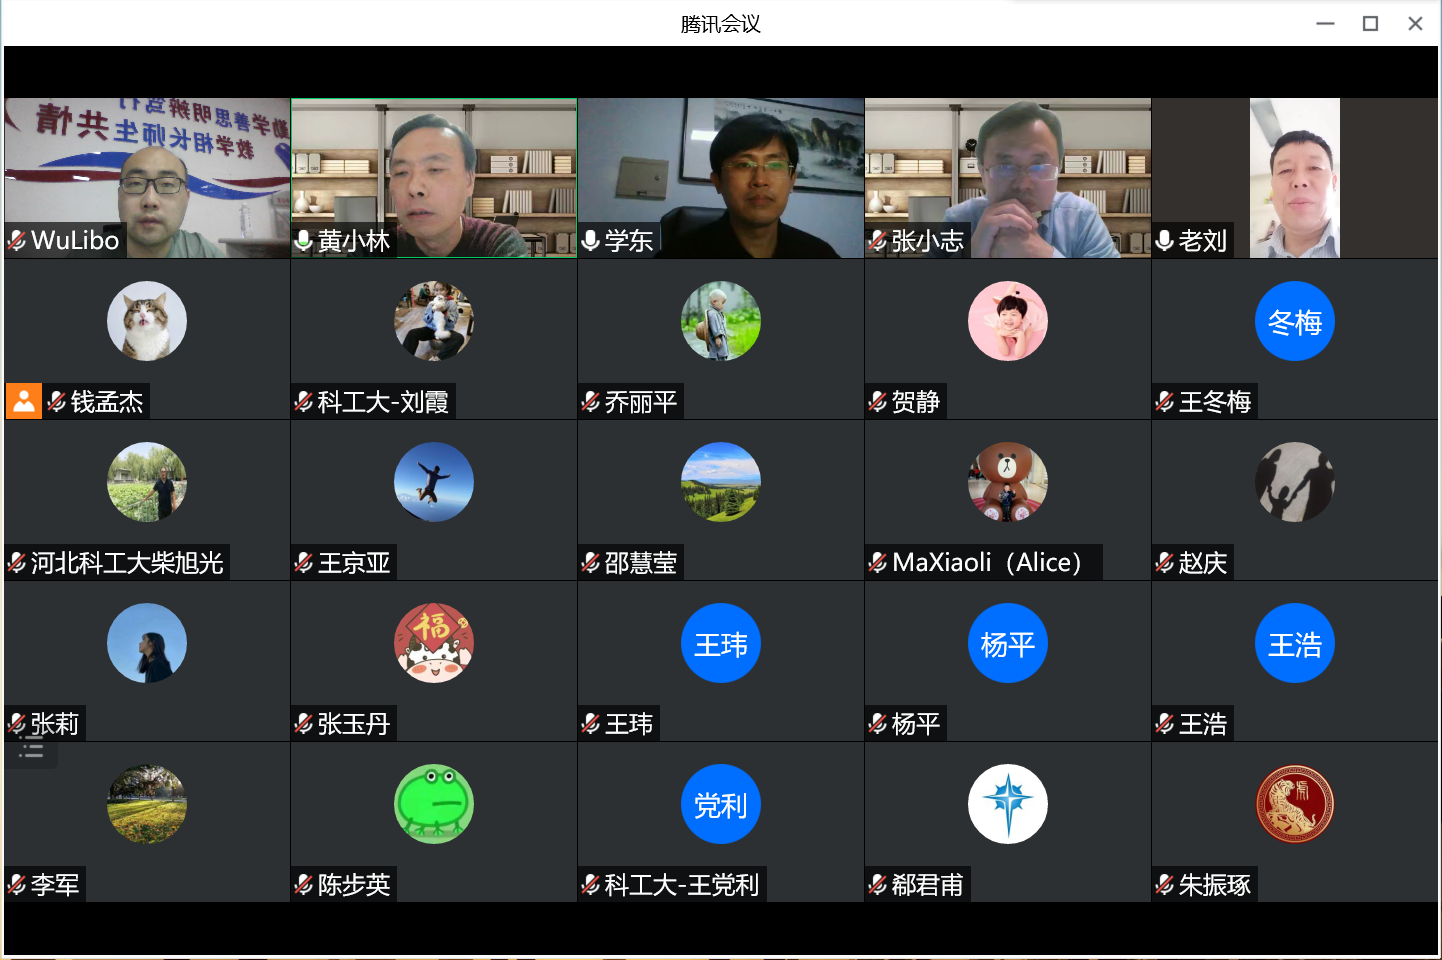The width and height of the screenshot is (1442, 960).
Task: Click 学东's microphone icon
Action: [x=591, y=241]
